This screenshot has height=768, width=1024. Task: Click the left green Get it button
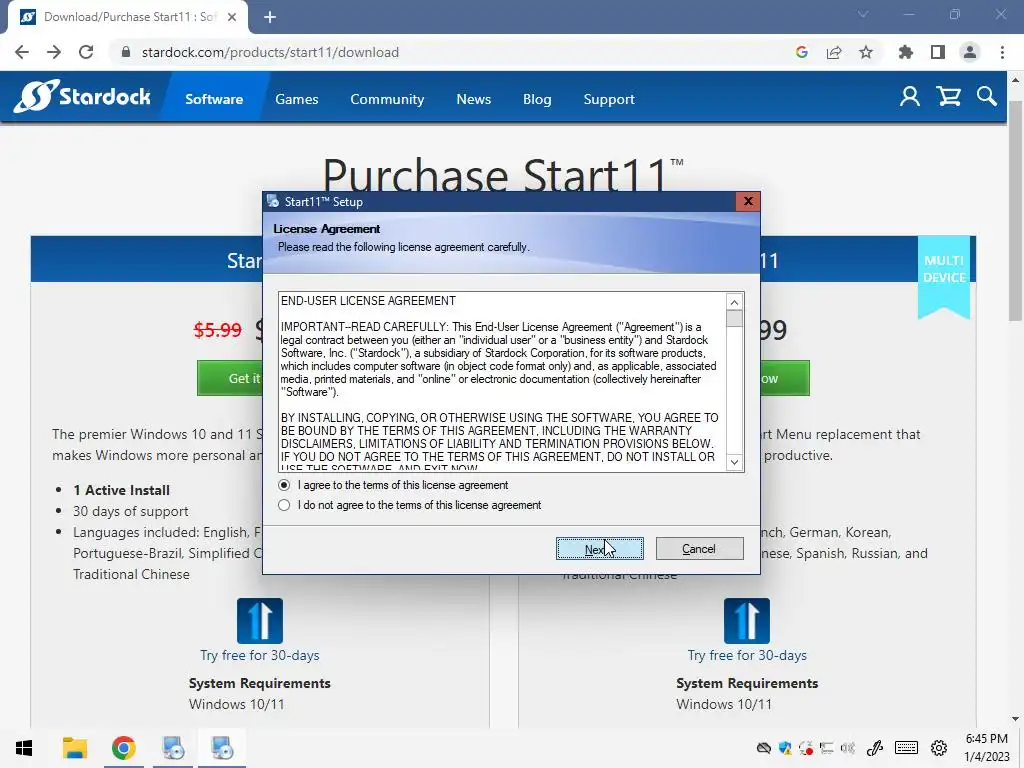point(230,378)
